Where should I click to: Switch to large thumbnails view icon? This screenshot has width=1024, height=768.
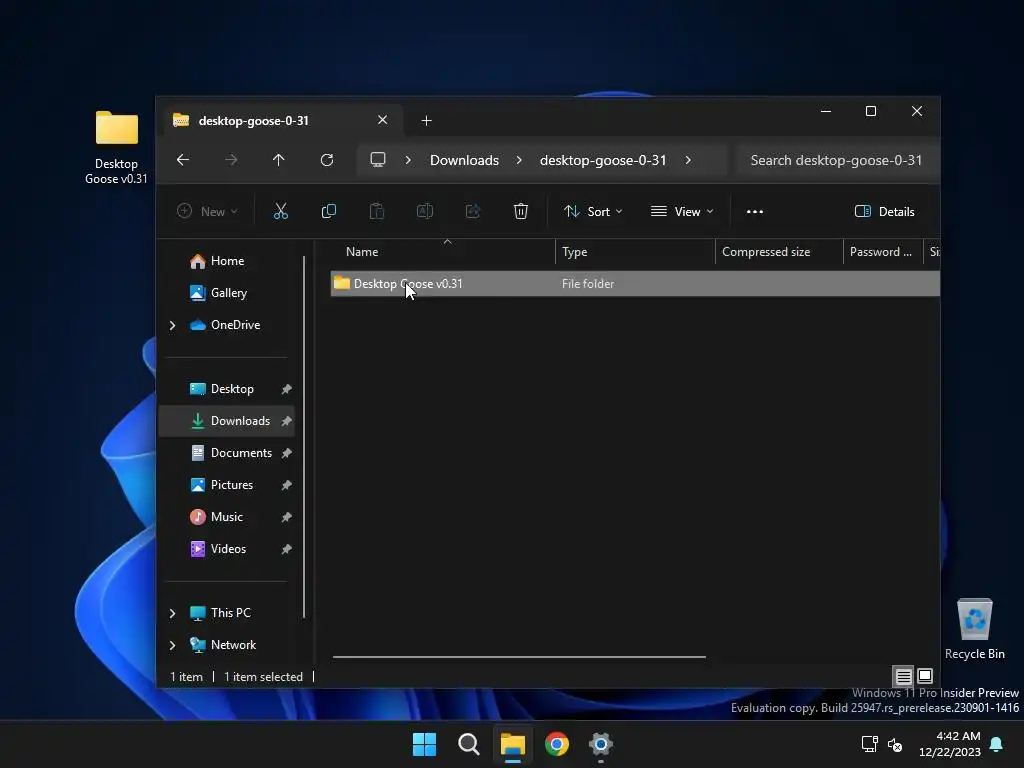tap(925, 676)
